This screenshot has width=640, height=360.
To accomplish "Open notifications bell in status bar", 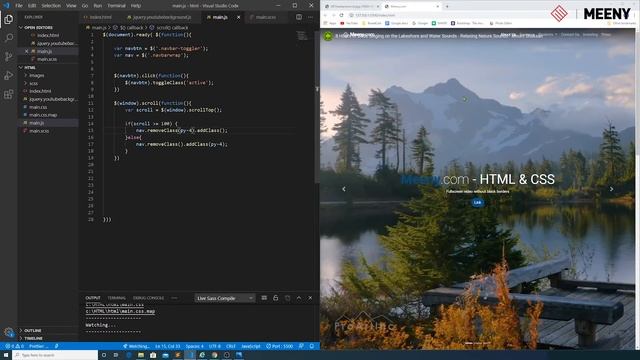I will click(x=312, y=346).
